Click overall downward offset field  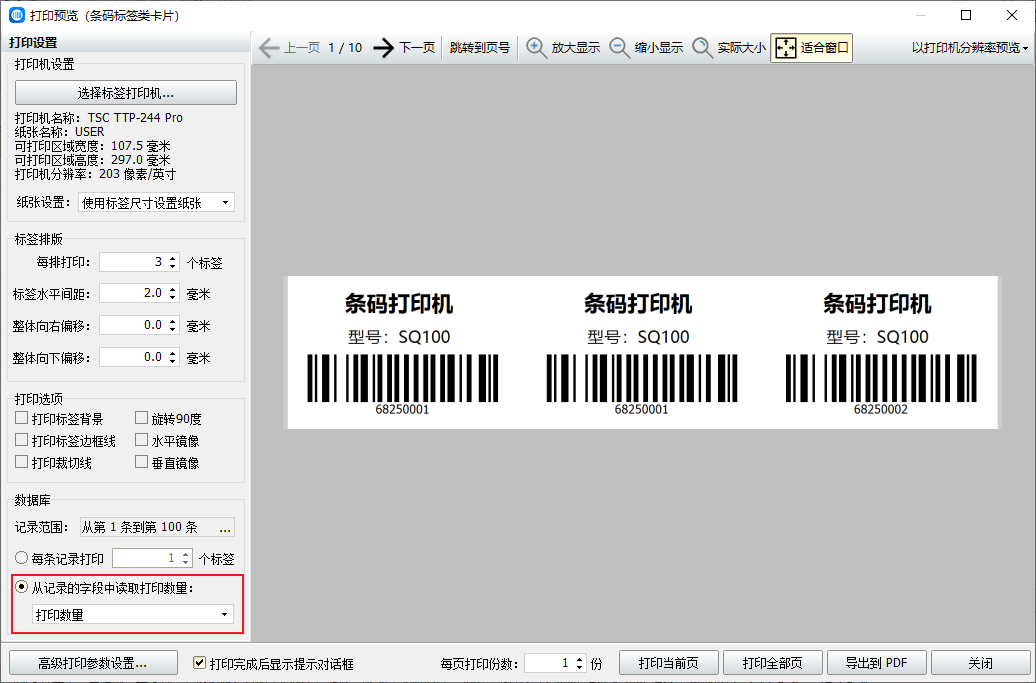tap(133, 357)
